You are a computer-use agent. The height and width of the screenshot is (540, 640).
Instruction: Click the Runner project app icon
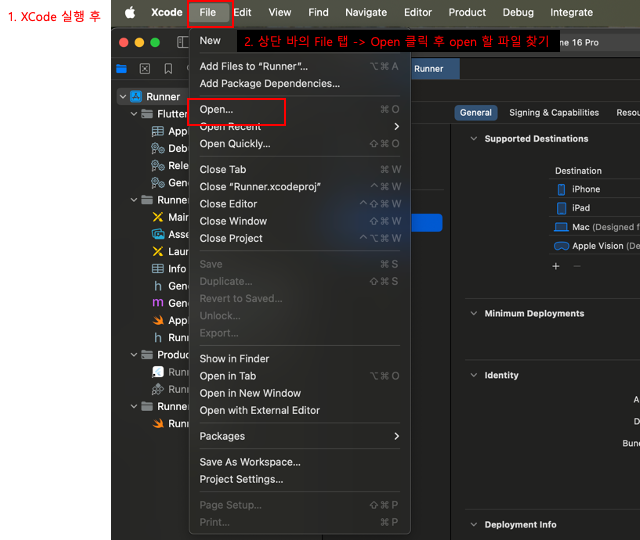coord(136,97)
